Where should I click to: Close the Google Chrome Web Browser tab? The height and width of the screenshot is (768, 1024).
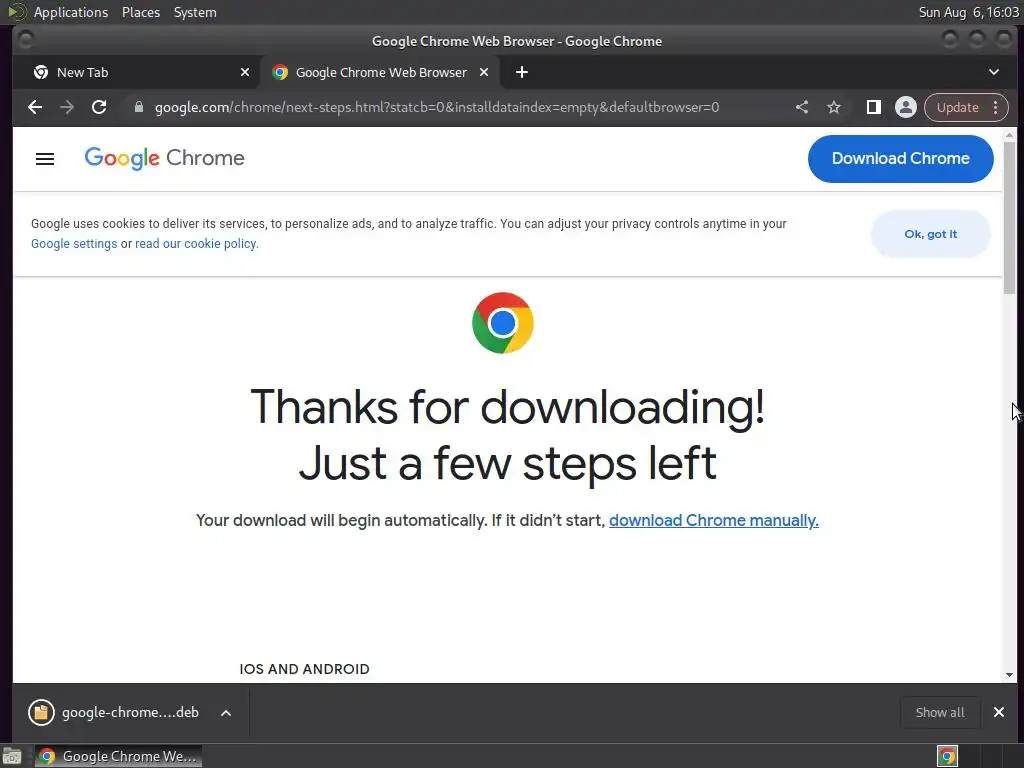[x=484, y=72]
